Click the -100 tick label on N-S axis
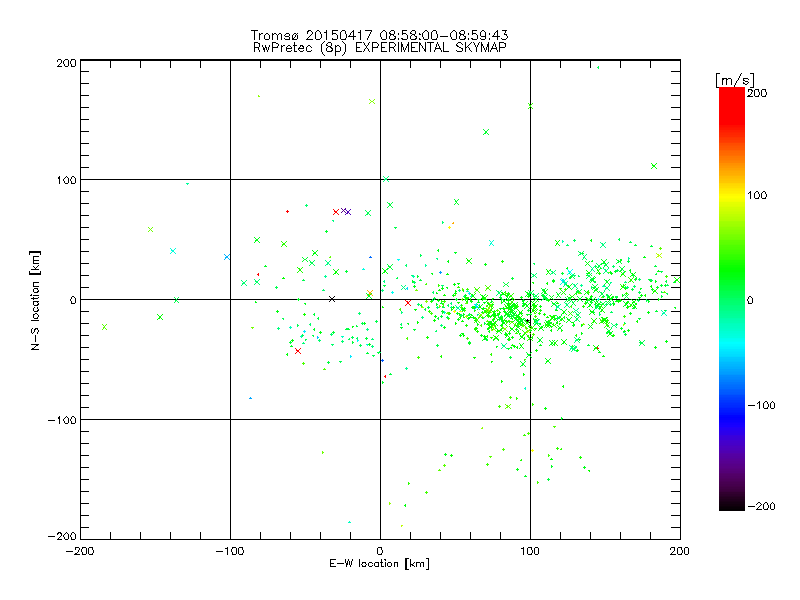This screenshot has height=600, width=800. [x=62, y=420]
